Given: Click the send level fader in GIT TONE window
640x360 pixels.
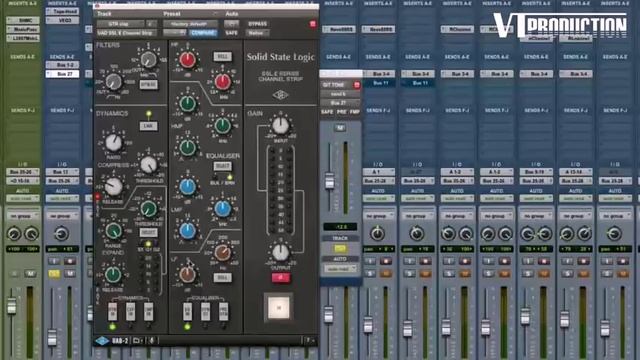Looking at the screenshot, I should coord(329,181).
